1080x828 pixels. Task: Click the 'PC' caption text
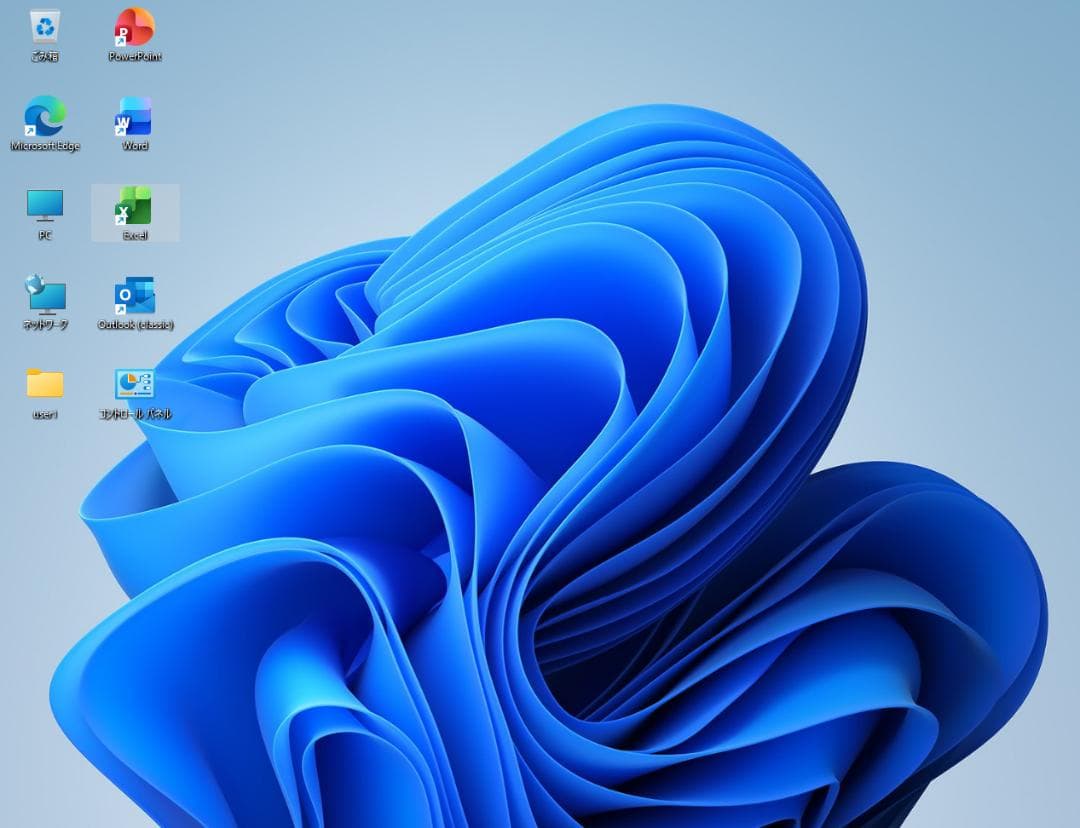tap(45, 236)
